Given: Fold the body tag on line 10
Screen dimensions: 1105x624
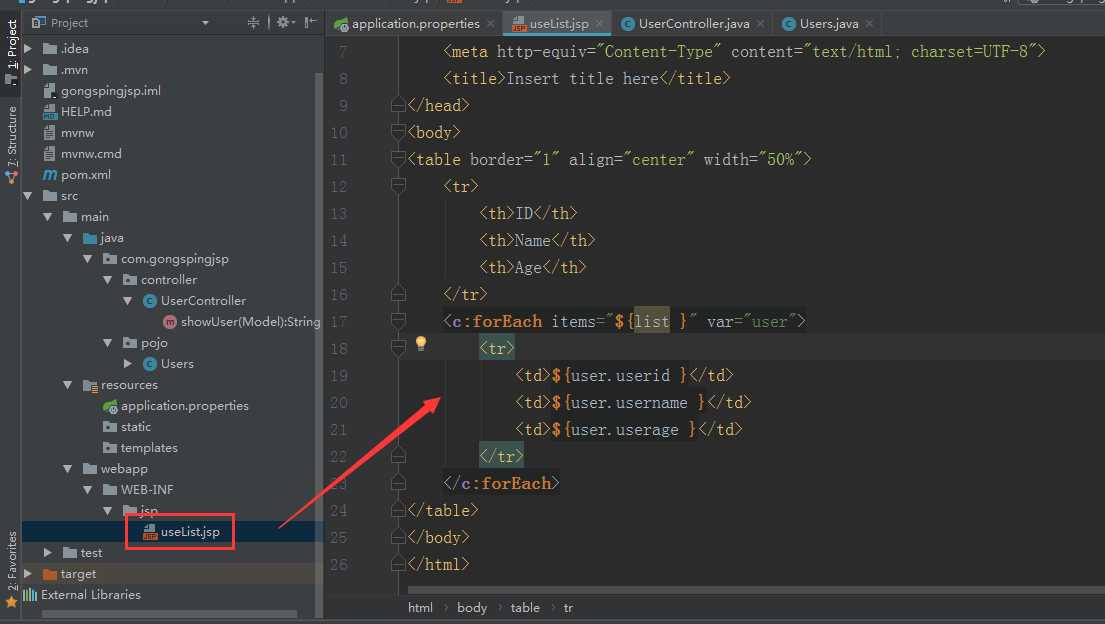Looking at the screenshot, I should (398, 133).
